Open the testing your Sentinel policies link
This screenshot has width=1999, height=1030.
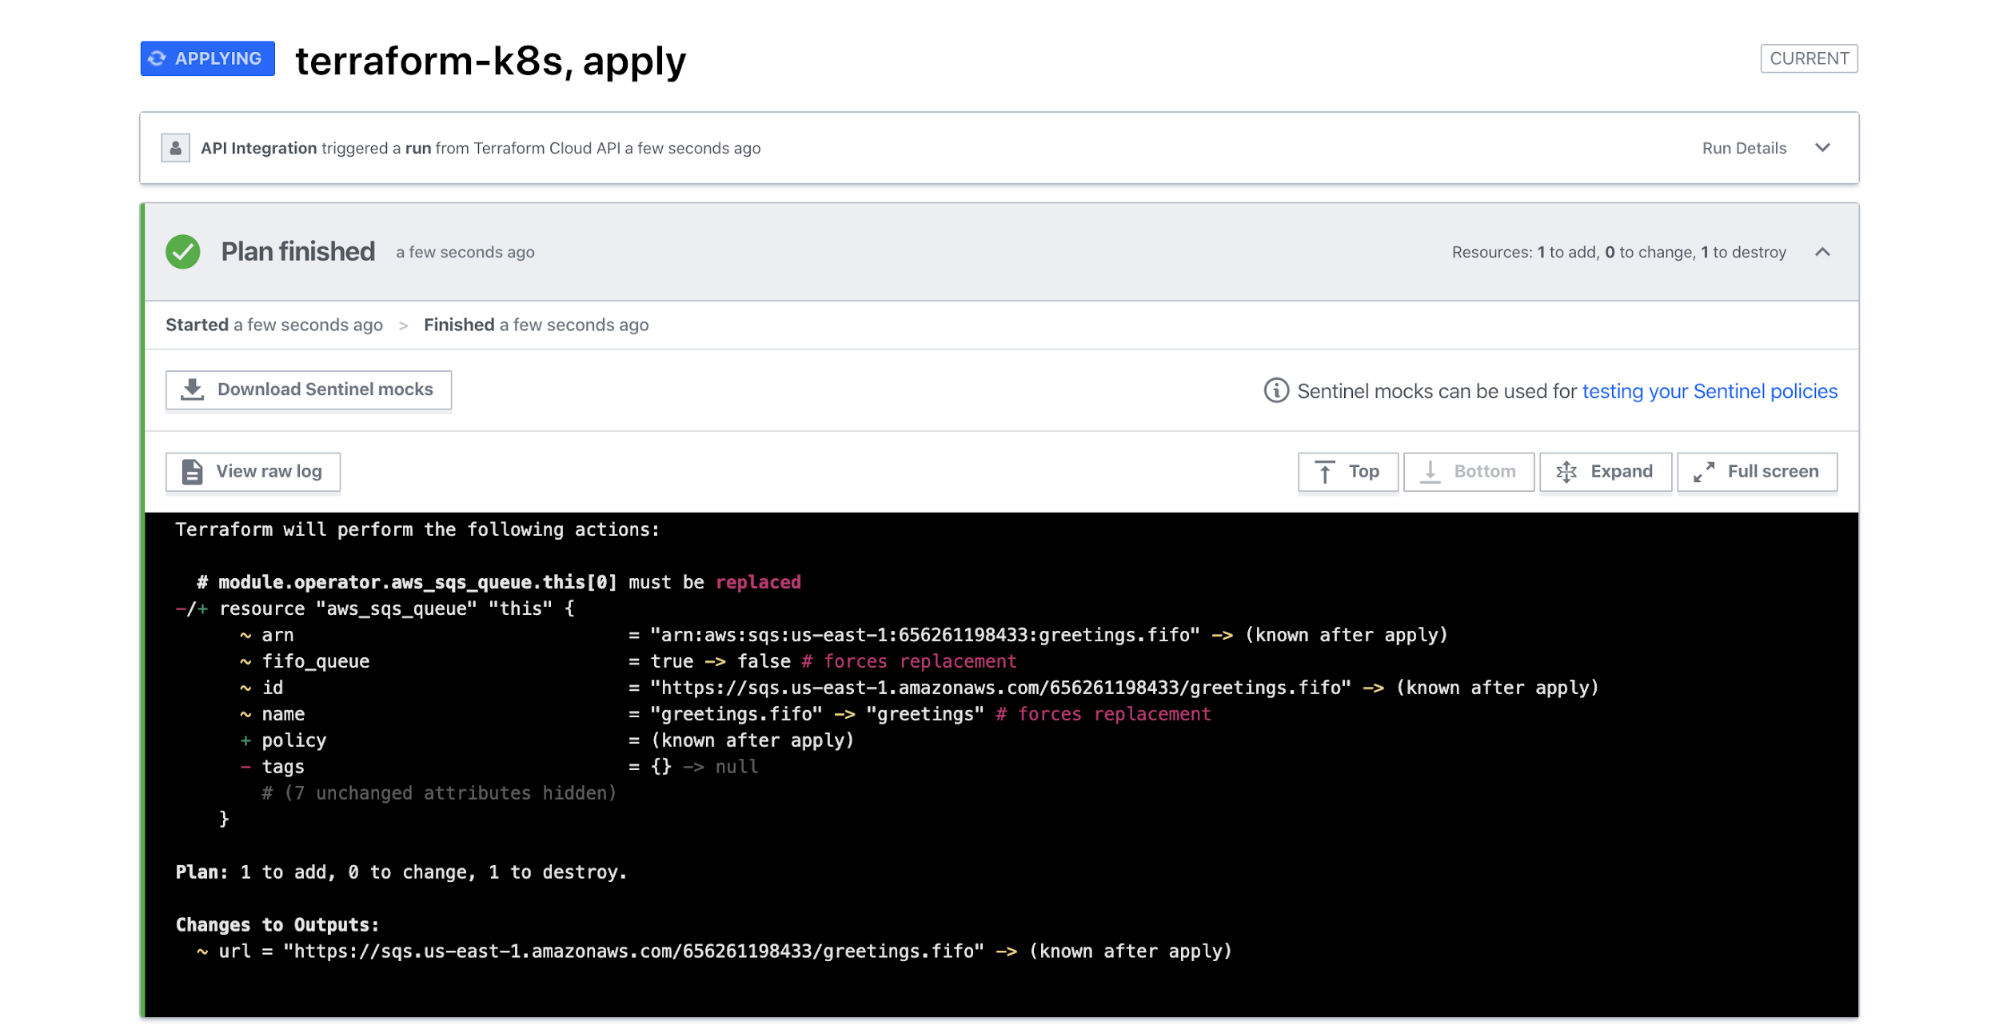click(1709, 391)
